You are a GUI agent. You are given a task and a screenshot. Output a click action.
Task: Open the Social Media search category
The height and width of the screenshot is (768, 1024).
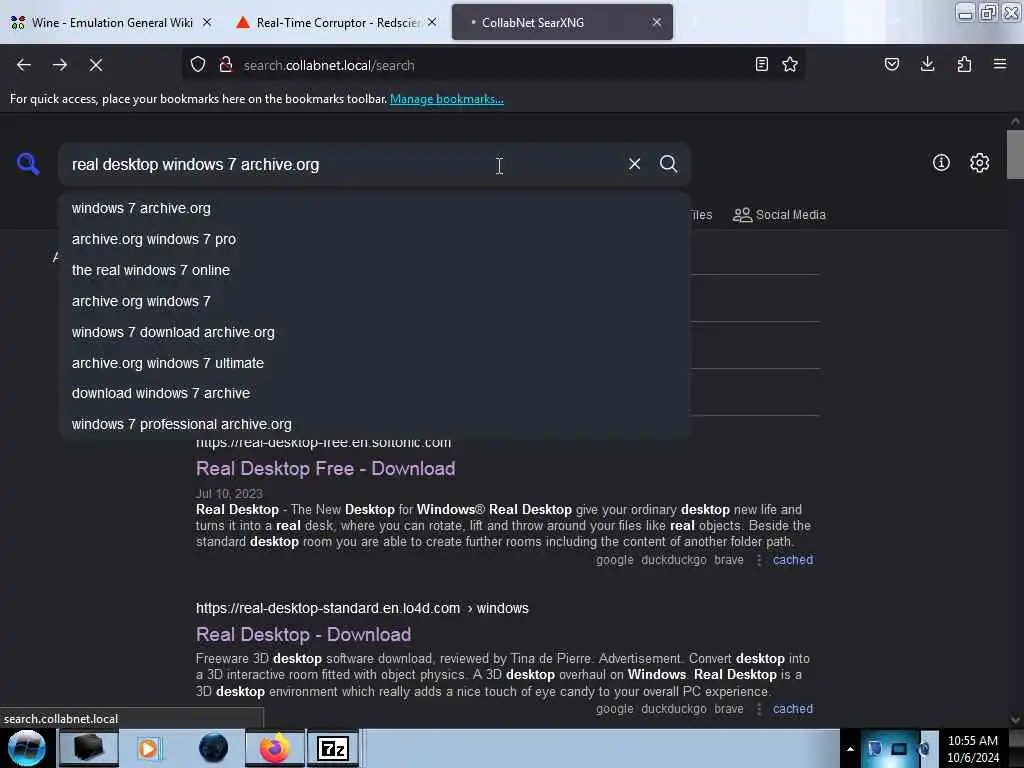(x=779, y=214)
